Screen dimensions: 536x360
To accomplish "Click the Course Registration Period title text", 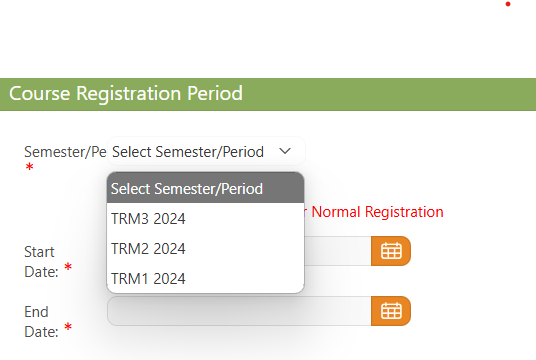I will click(126, 93).
